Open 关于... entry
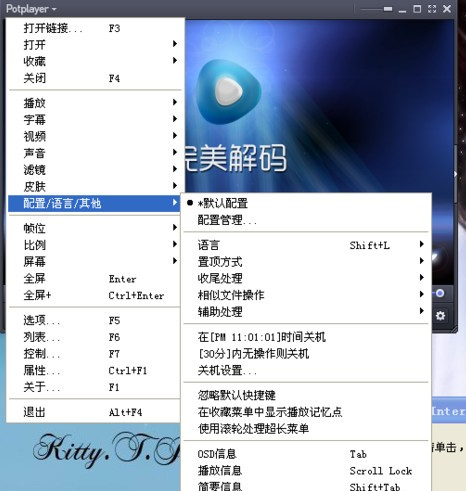 click(x=94, y=387)
